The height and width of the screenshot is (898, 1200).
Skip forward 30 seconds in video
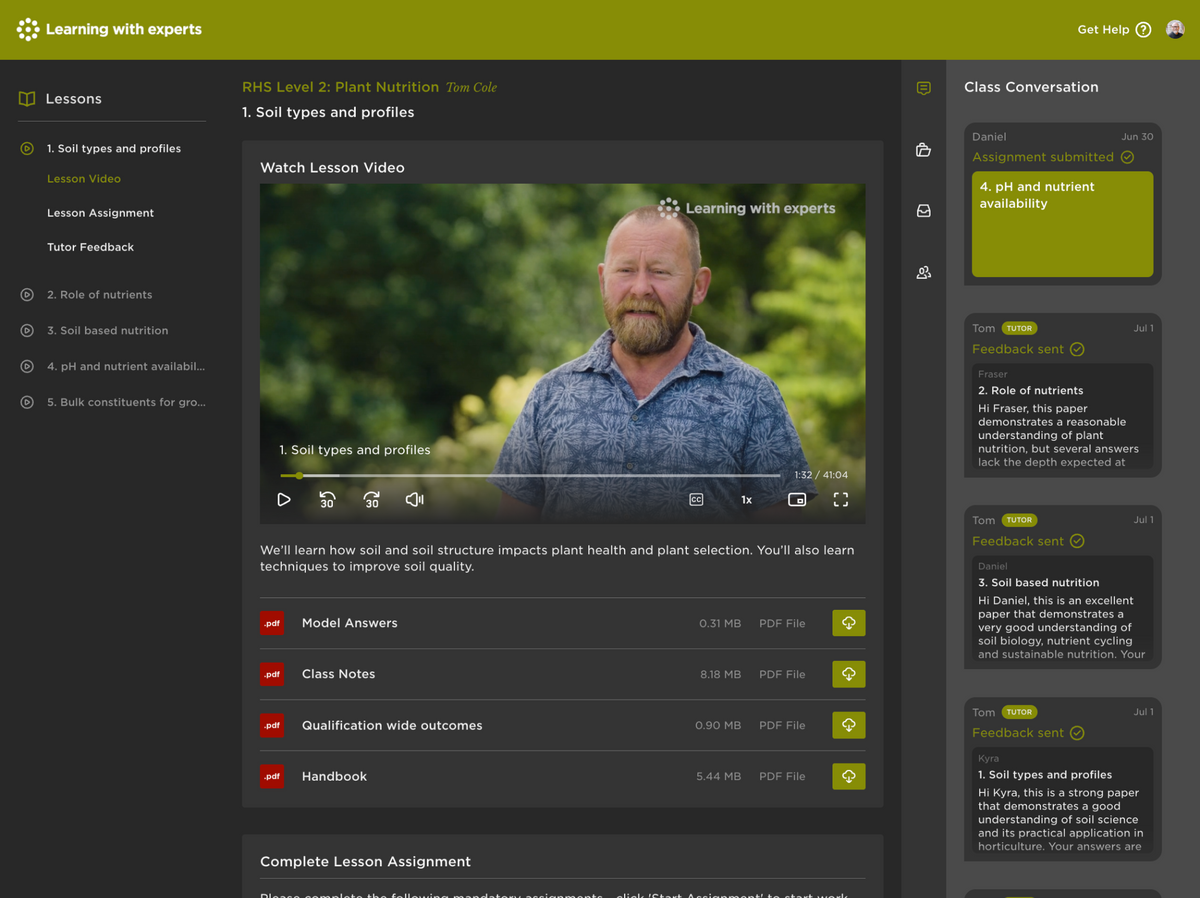click(371, 499)
